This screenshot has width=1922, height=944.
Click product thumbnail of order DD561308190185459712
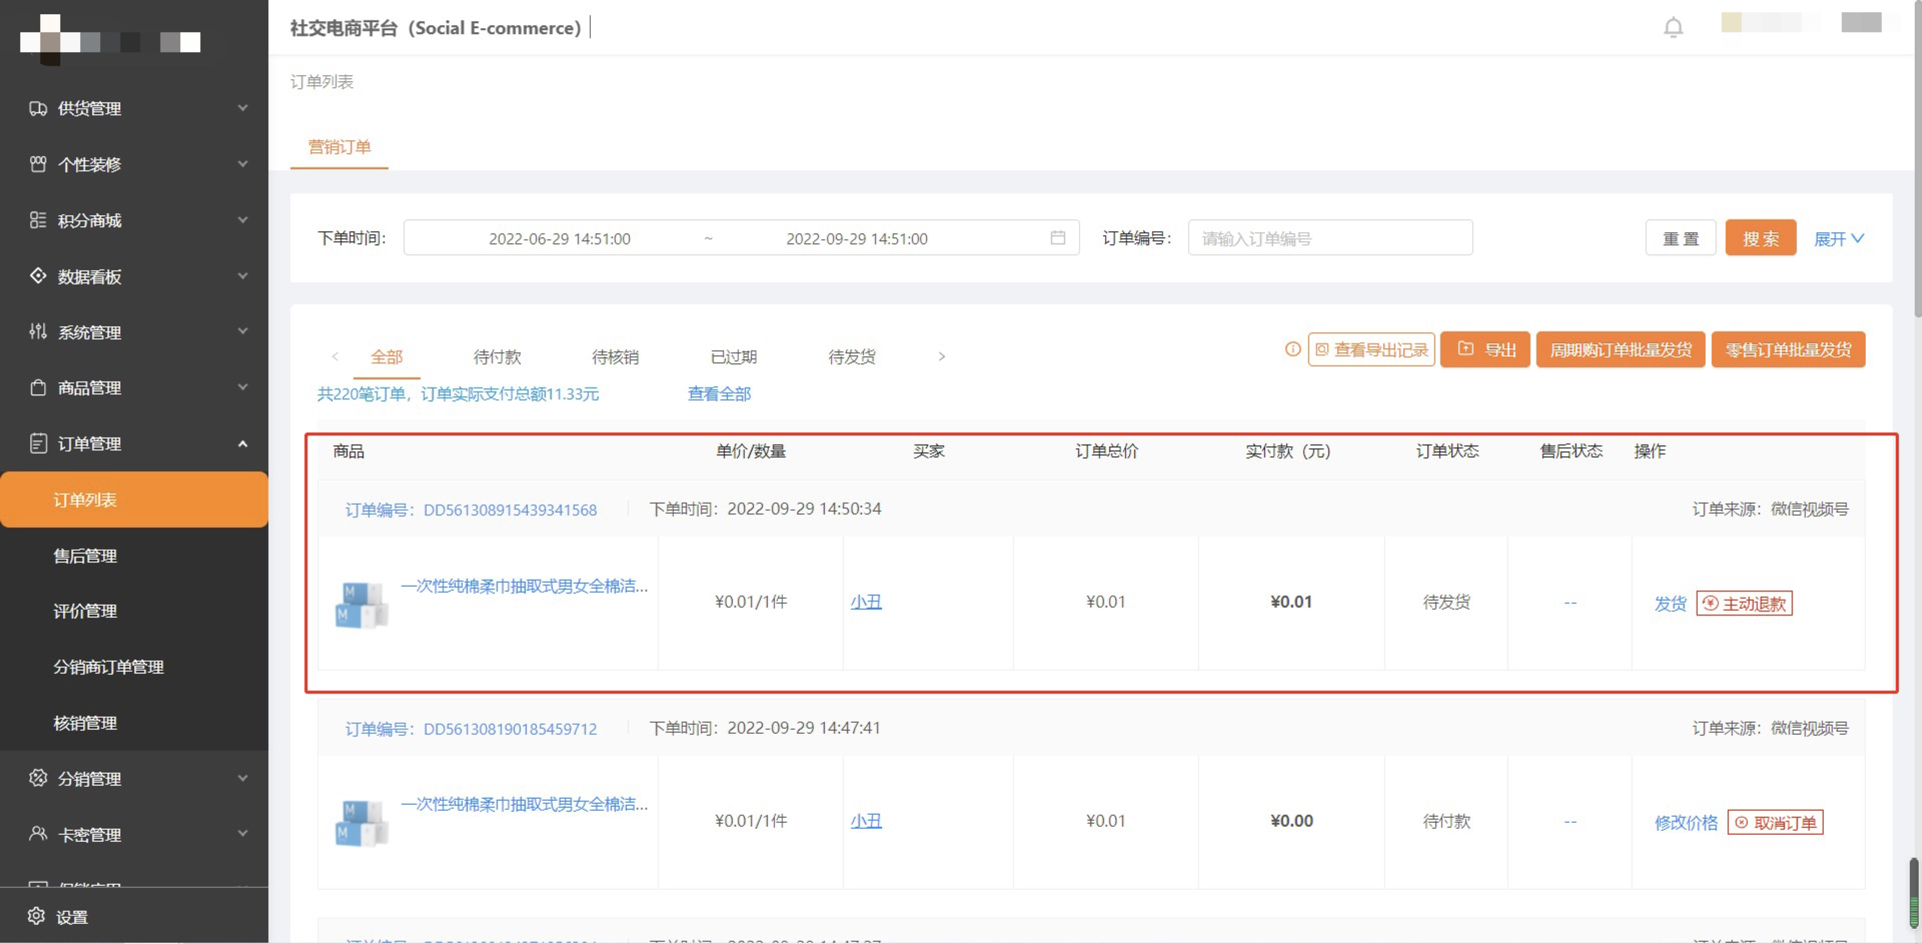click(361, 823)
